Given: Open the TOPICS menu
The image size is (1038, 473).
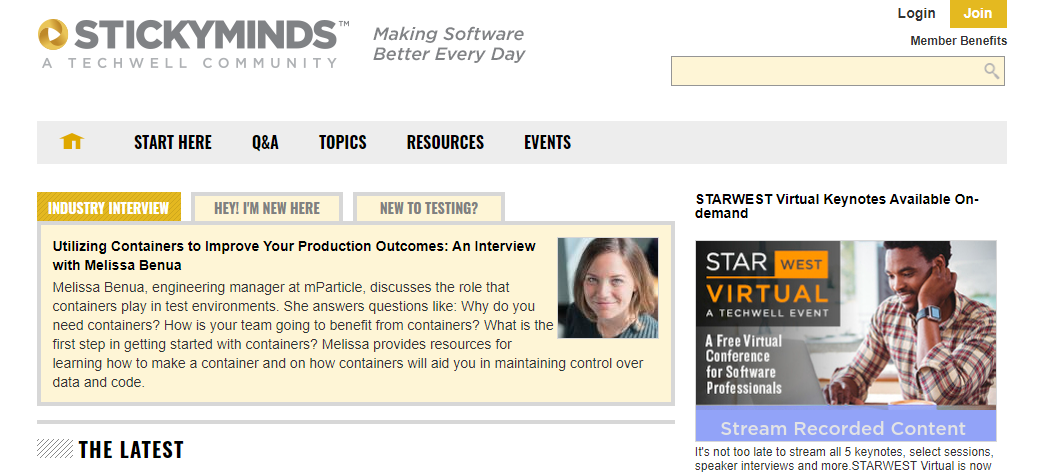Looking at the screenshot, I should pyautogui.click(x=342, y=142).
